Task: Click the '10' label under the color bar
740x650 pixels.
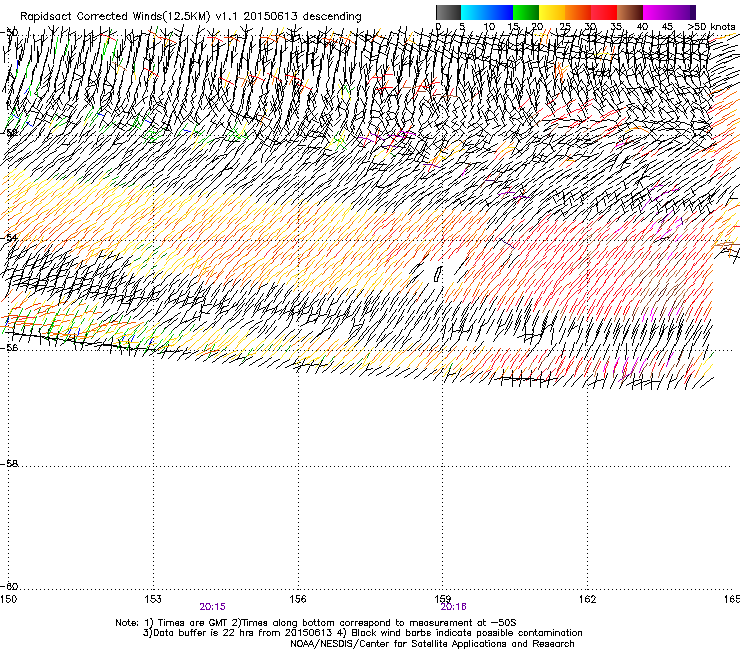Action: click(489, 27)
